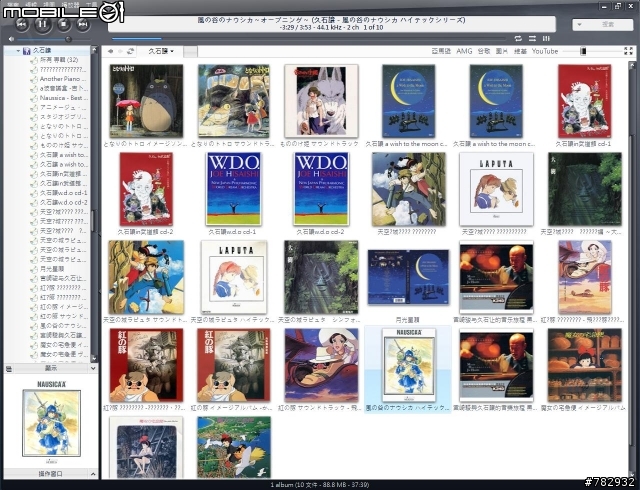The image size is (640, 490).
Task: Toggle fullscreen view icon
Action: point(629,51)
